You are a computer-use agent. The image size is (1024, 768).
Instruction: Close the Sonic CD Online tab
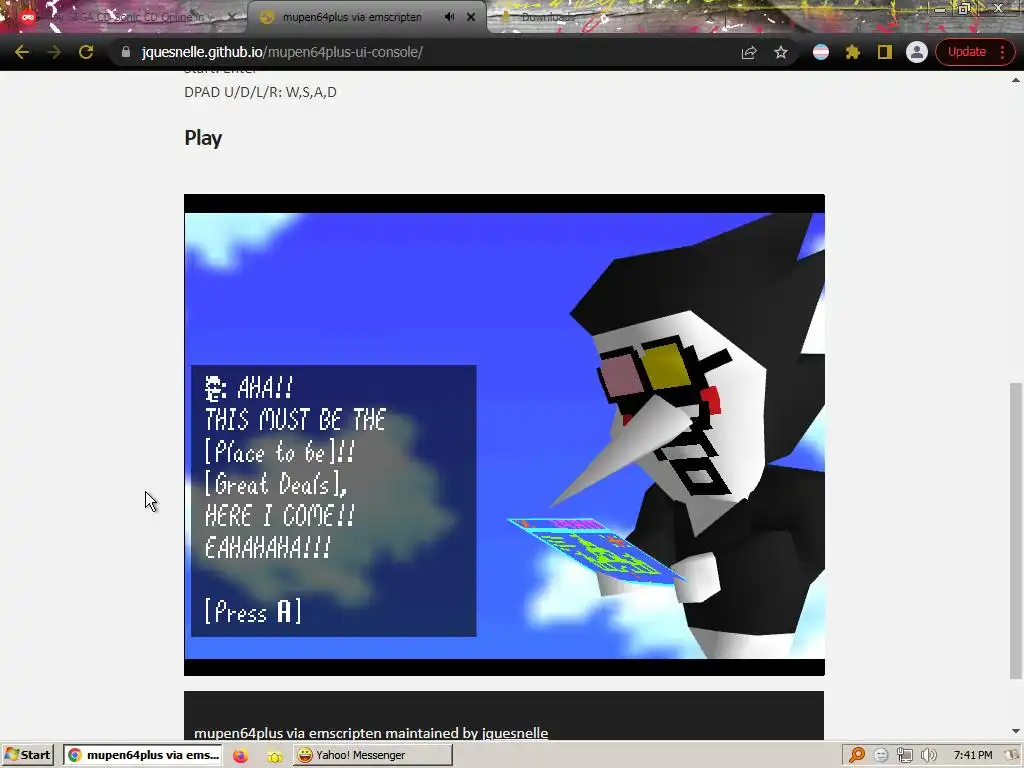click(231, 17)
